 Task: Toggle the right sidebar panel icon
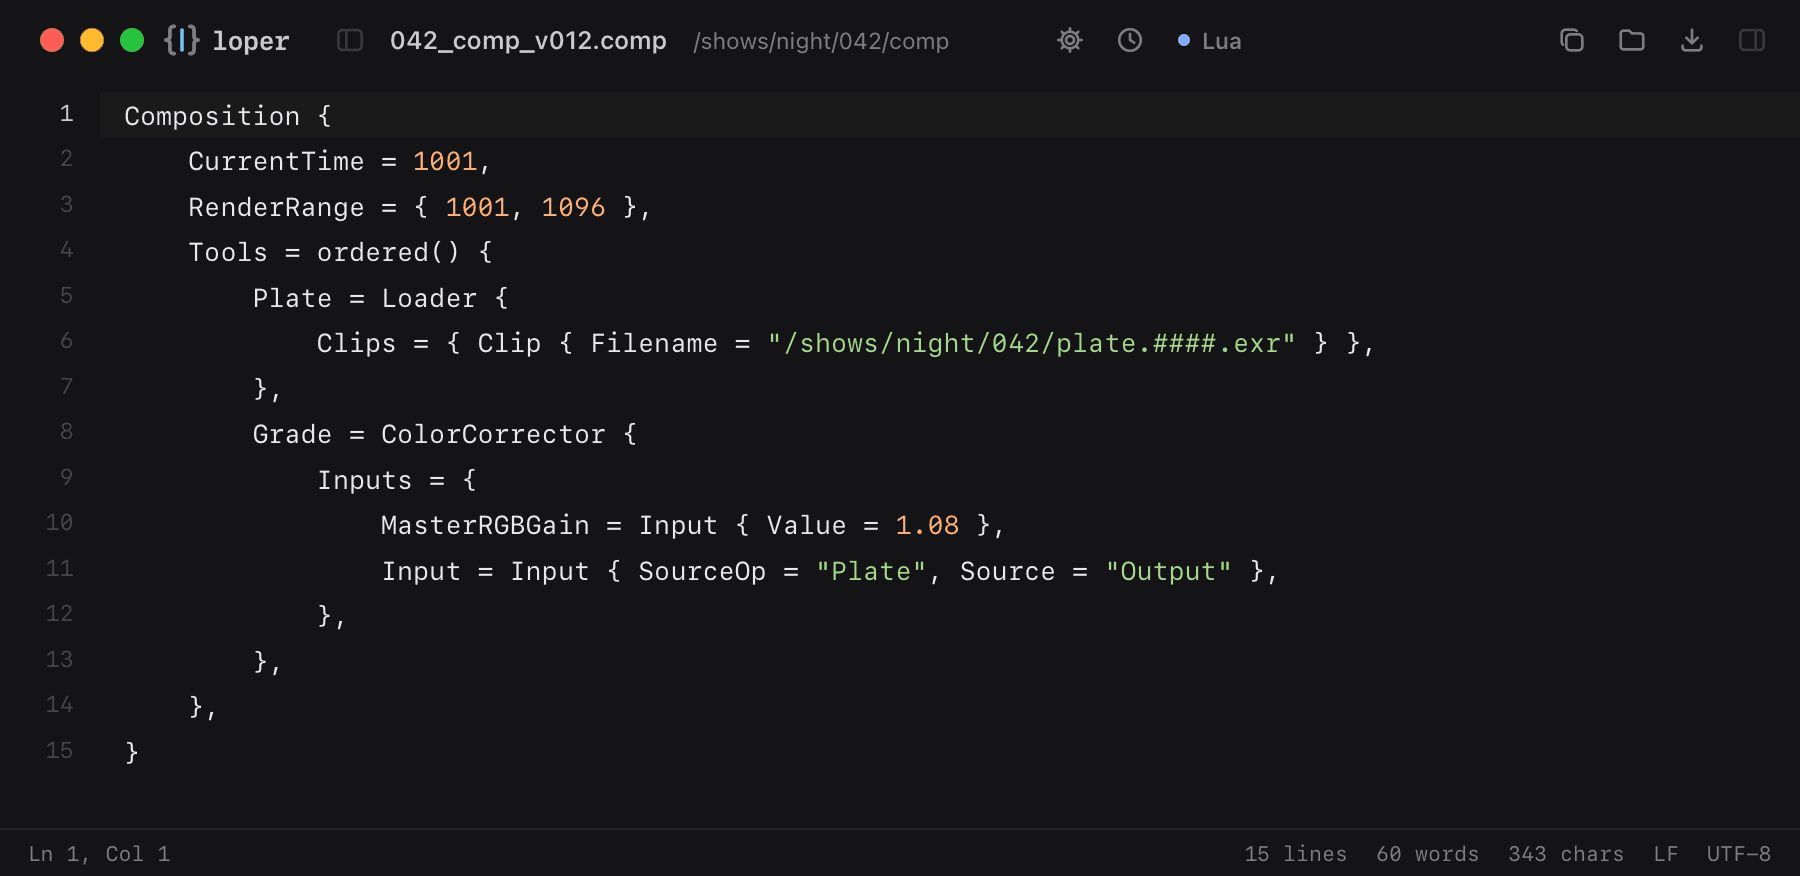tap(1752, 40)
